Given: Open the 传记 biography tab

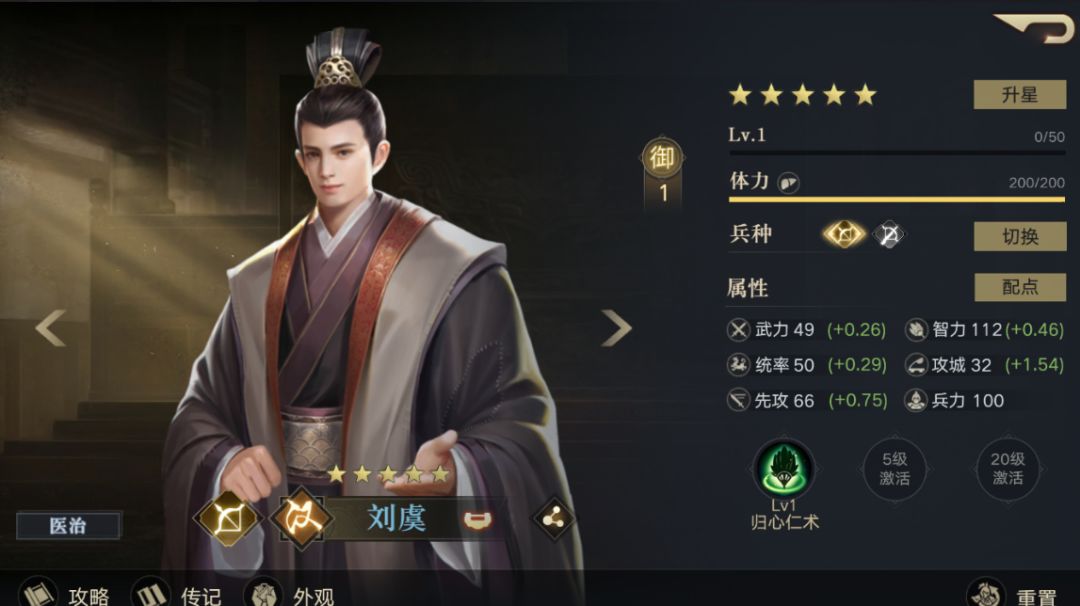Looking at the screenshot, I should coord(176,594).
